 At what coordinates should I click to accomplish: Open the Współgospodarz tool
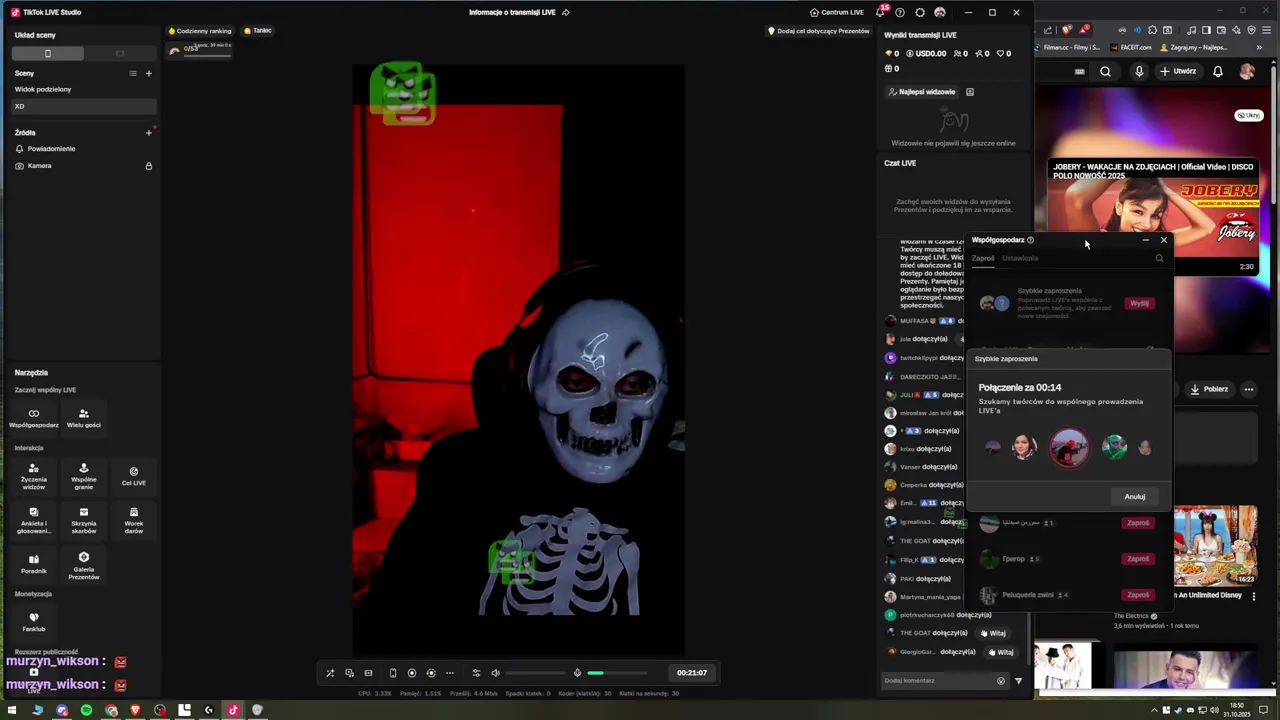pyautogui.click(x=34, y=418)
